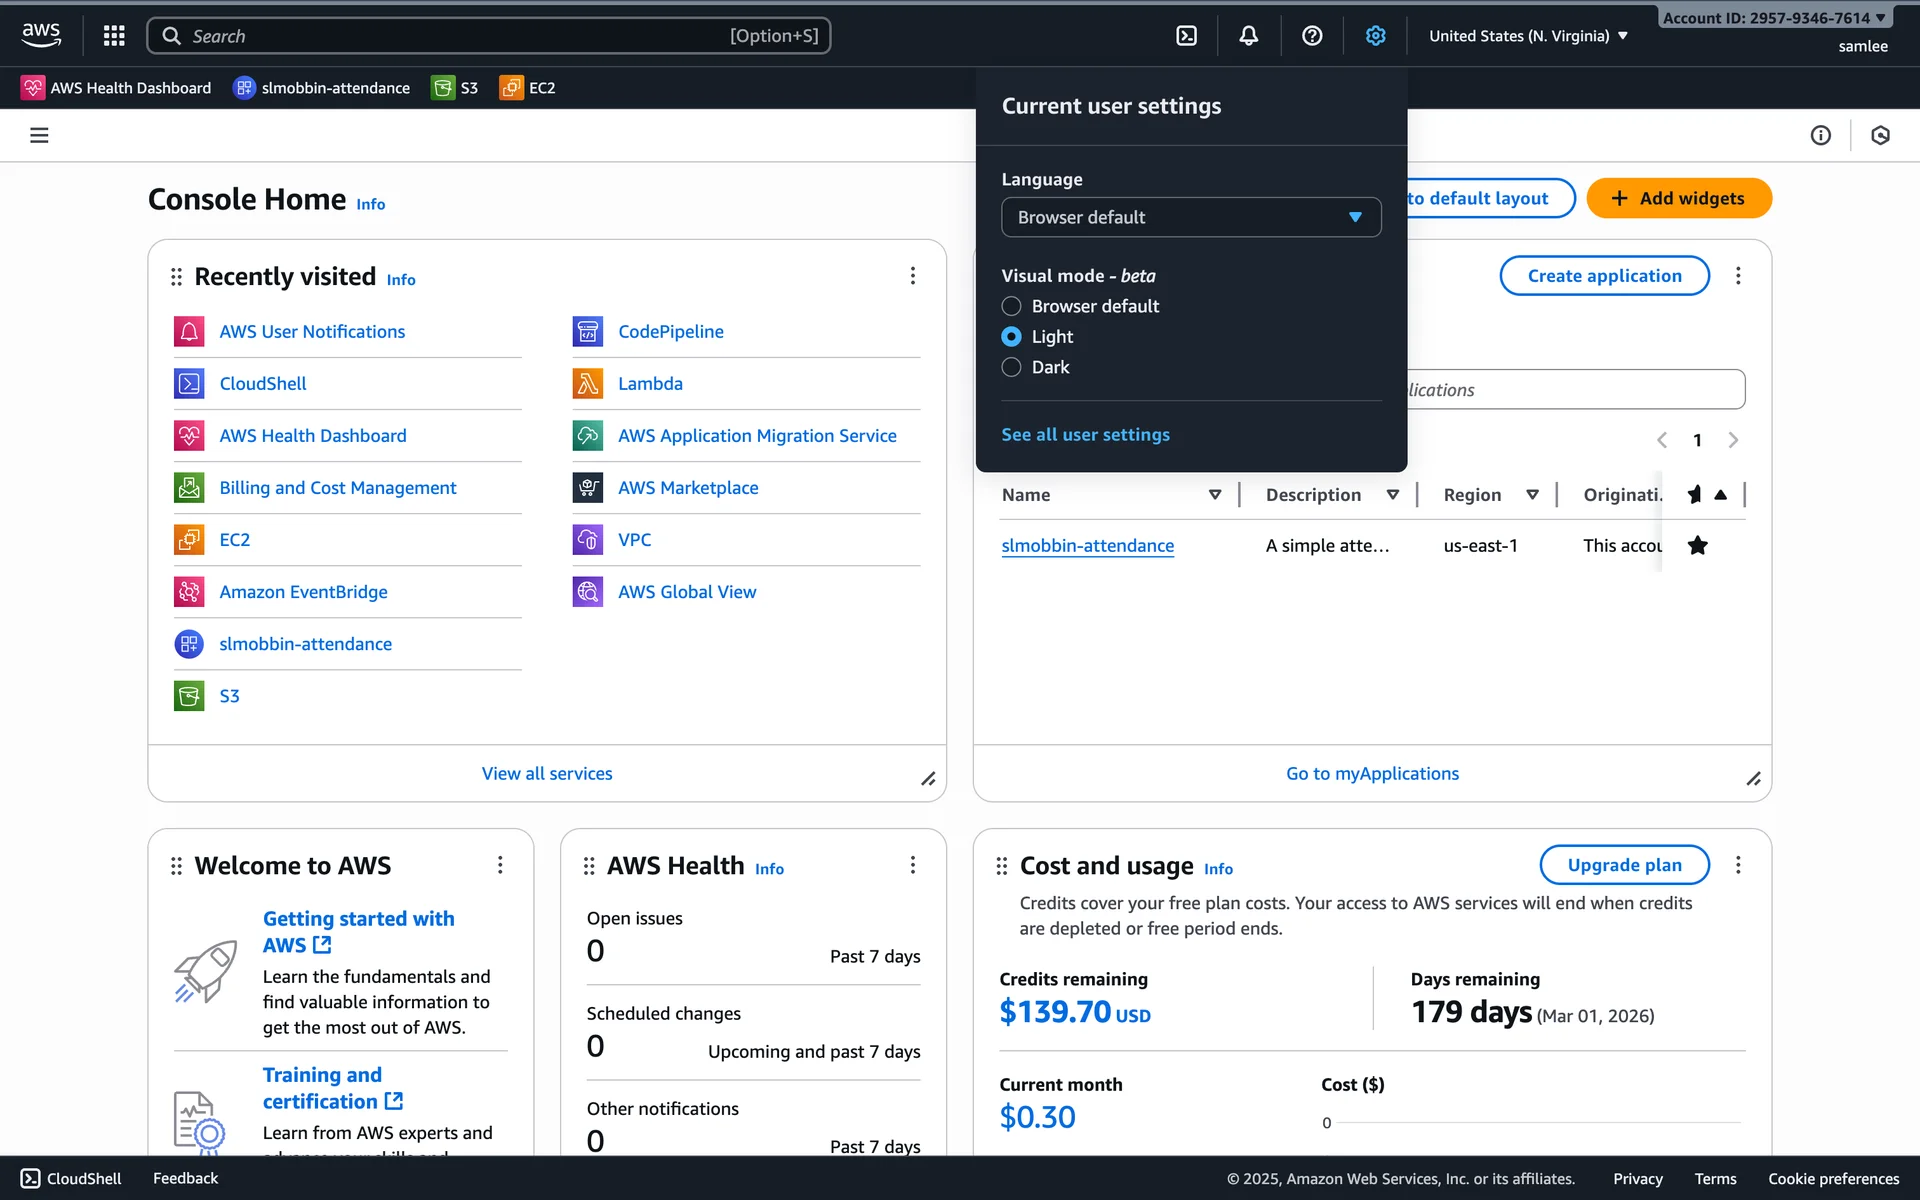The height and width of the screenshot is (1200, 1920).
Task: Select Browser default visual mode
Action: tap(1011, 306)
